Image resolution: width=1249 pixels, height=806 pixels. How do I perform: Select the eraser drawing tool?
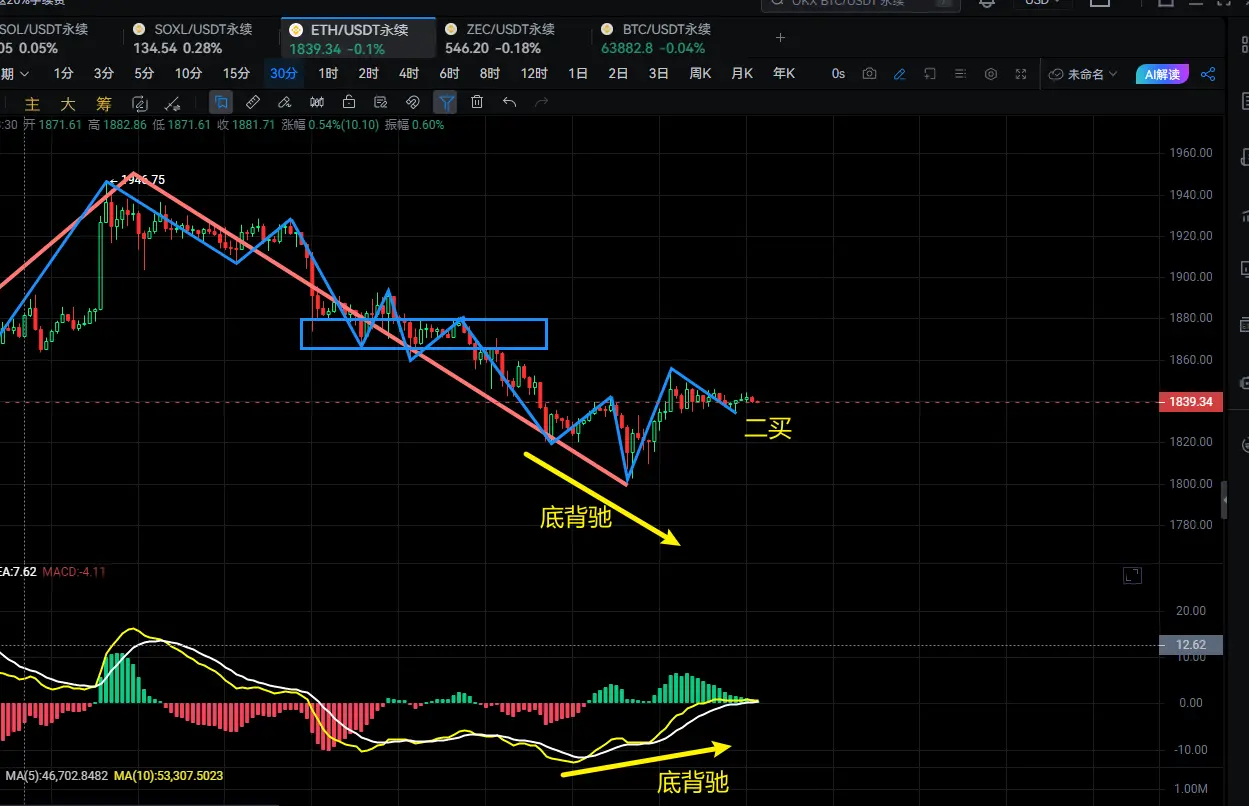coord(285,102)
